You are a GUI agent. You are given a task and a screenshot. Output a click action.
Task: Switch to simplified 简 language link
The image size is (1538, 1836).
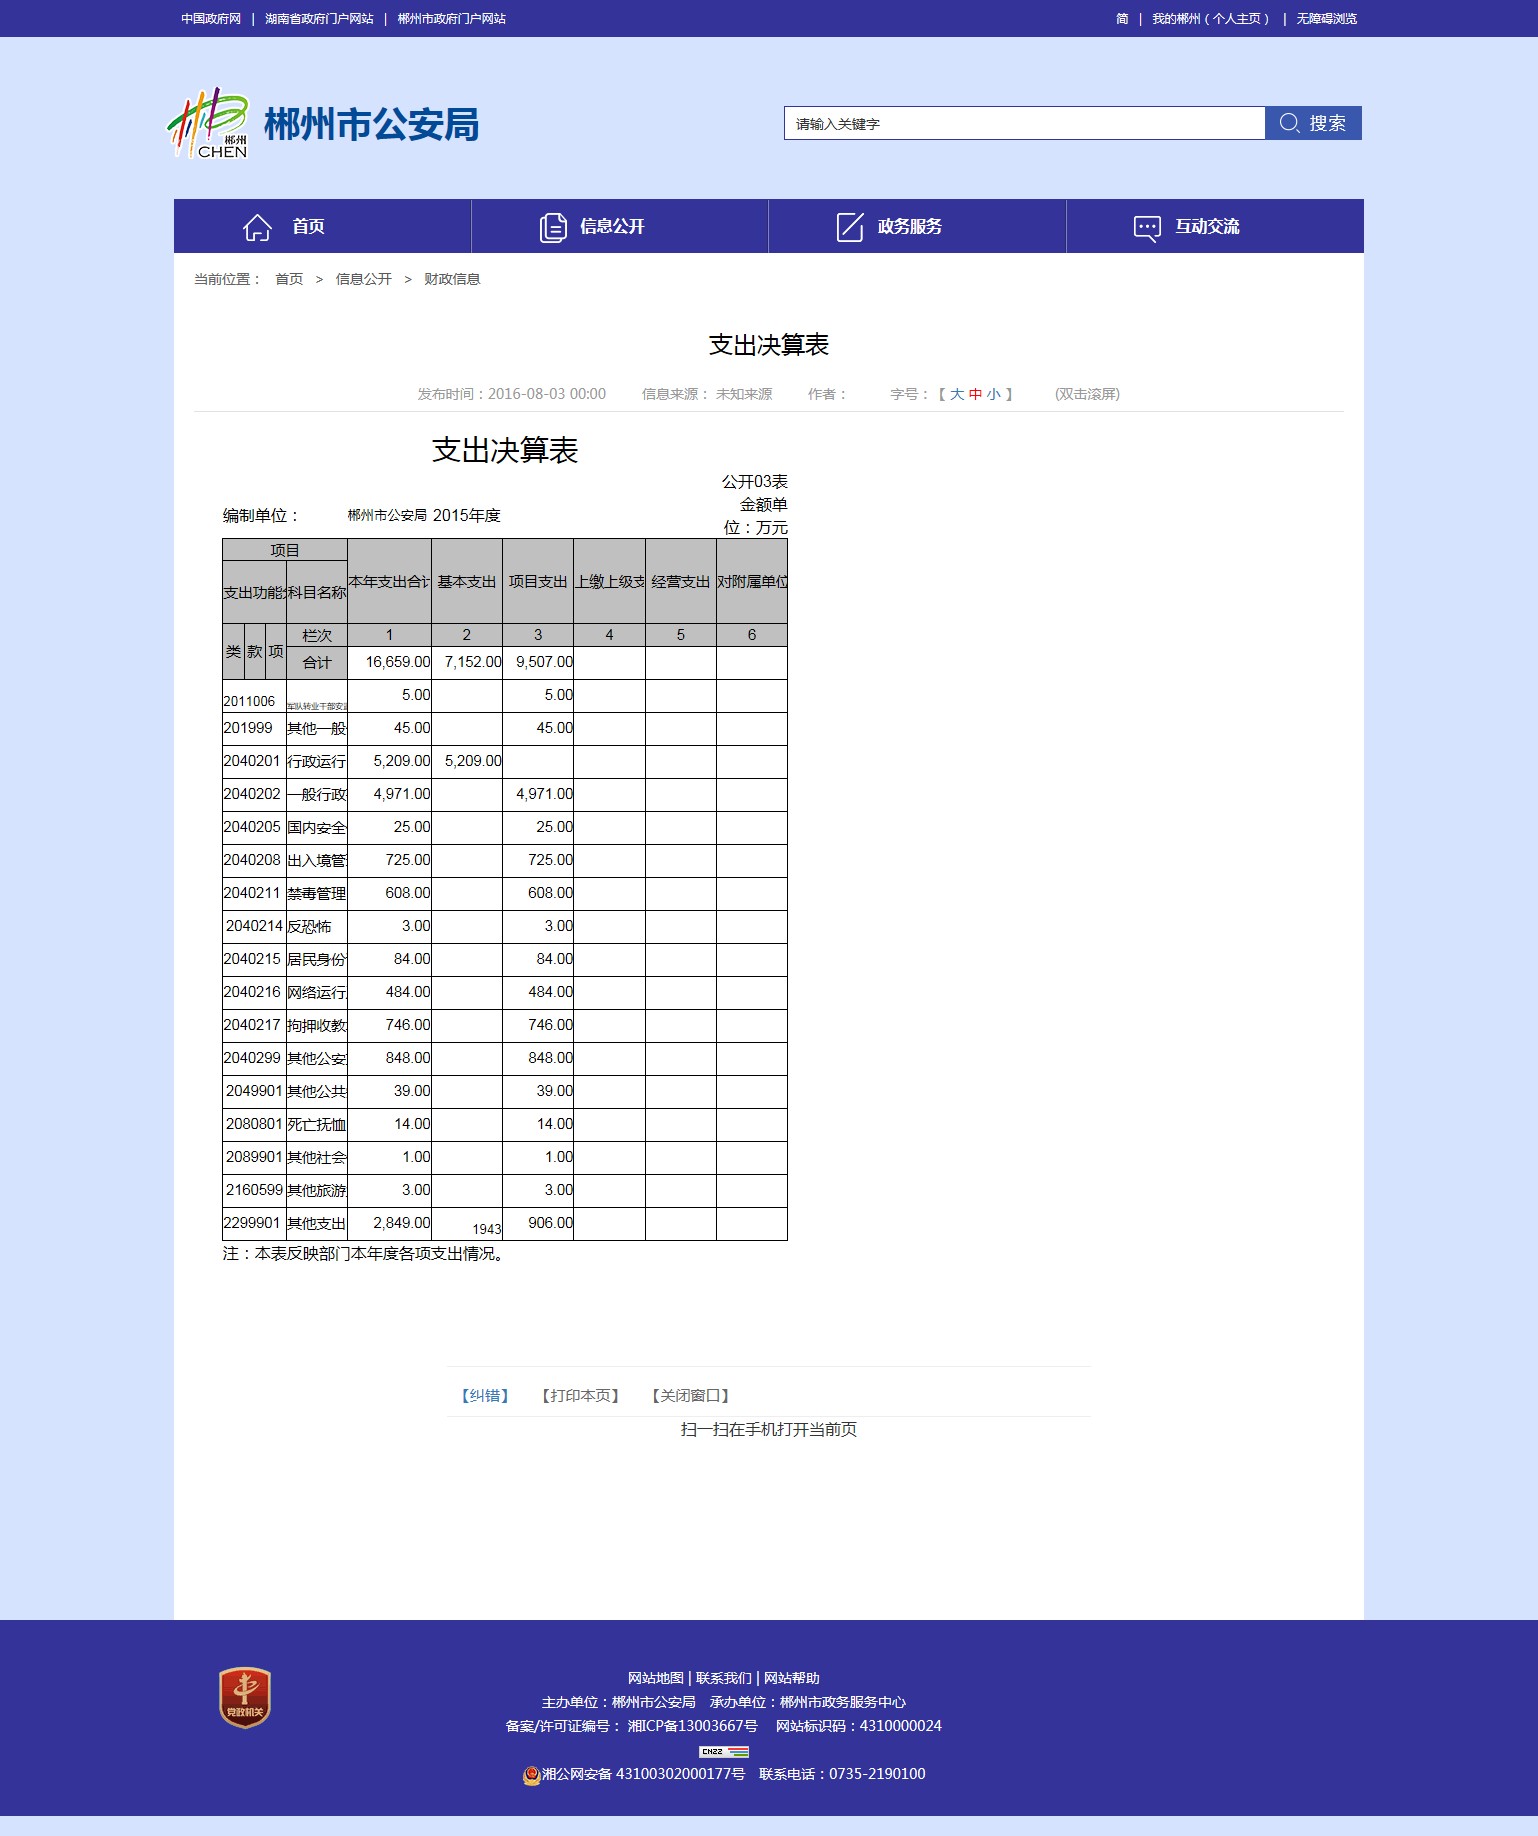click(x=1122, y=18)
